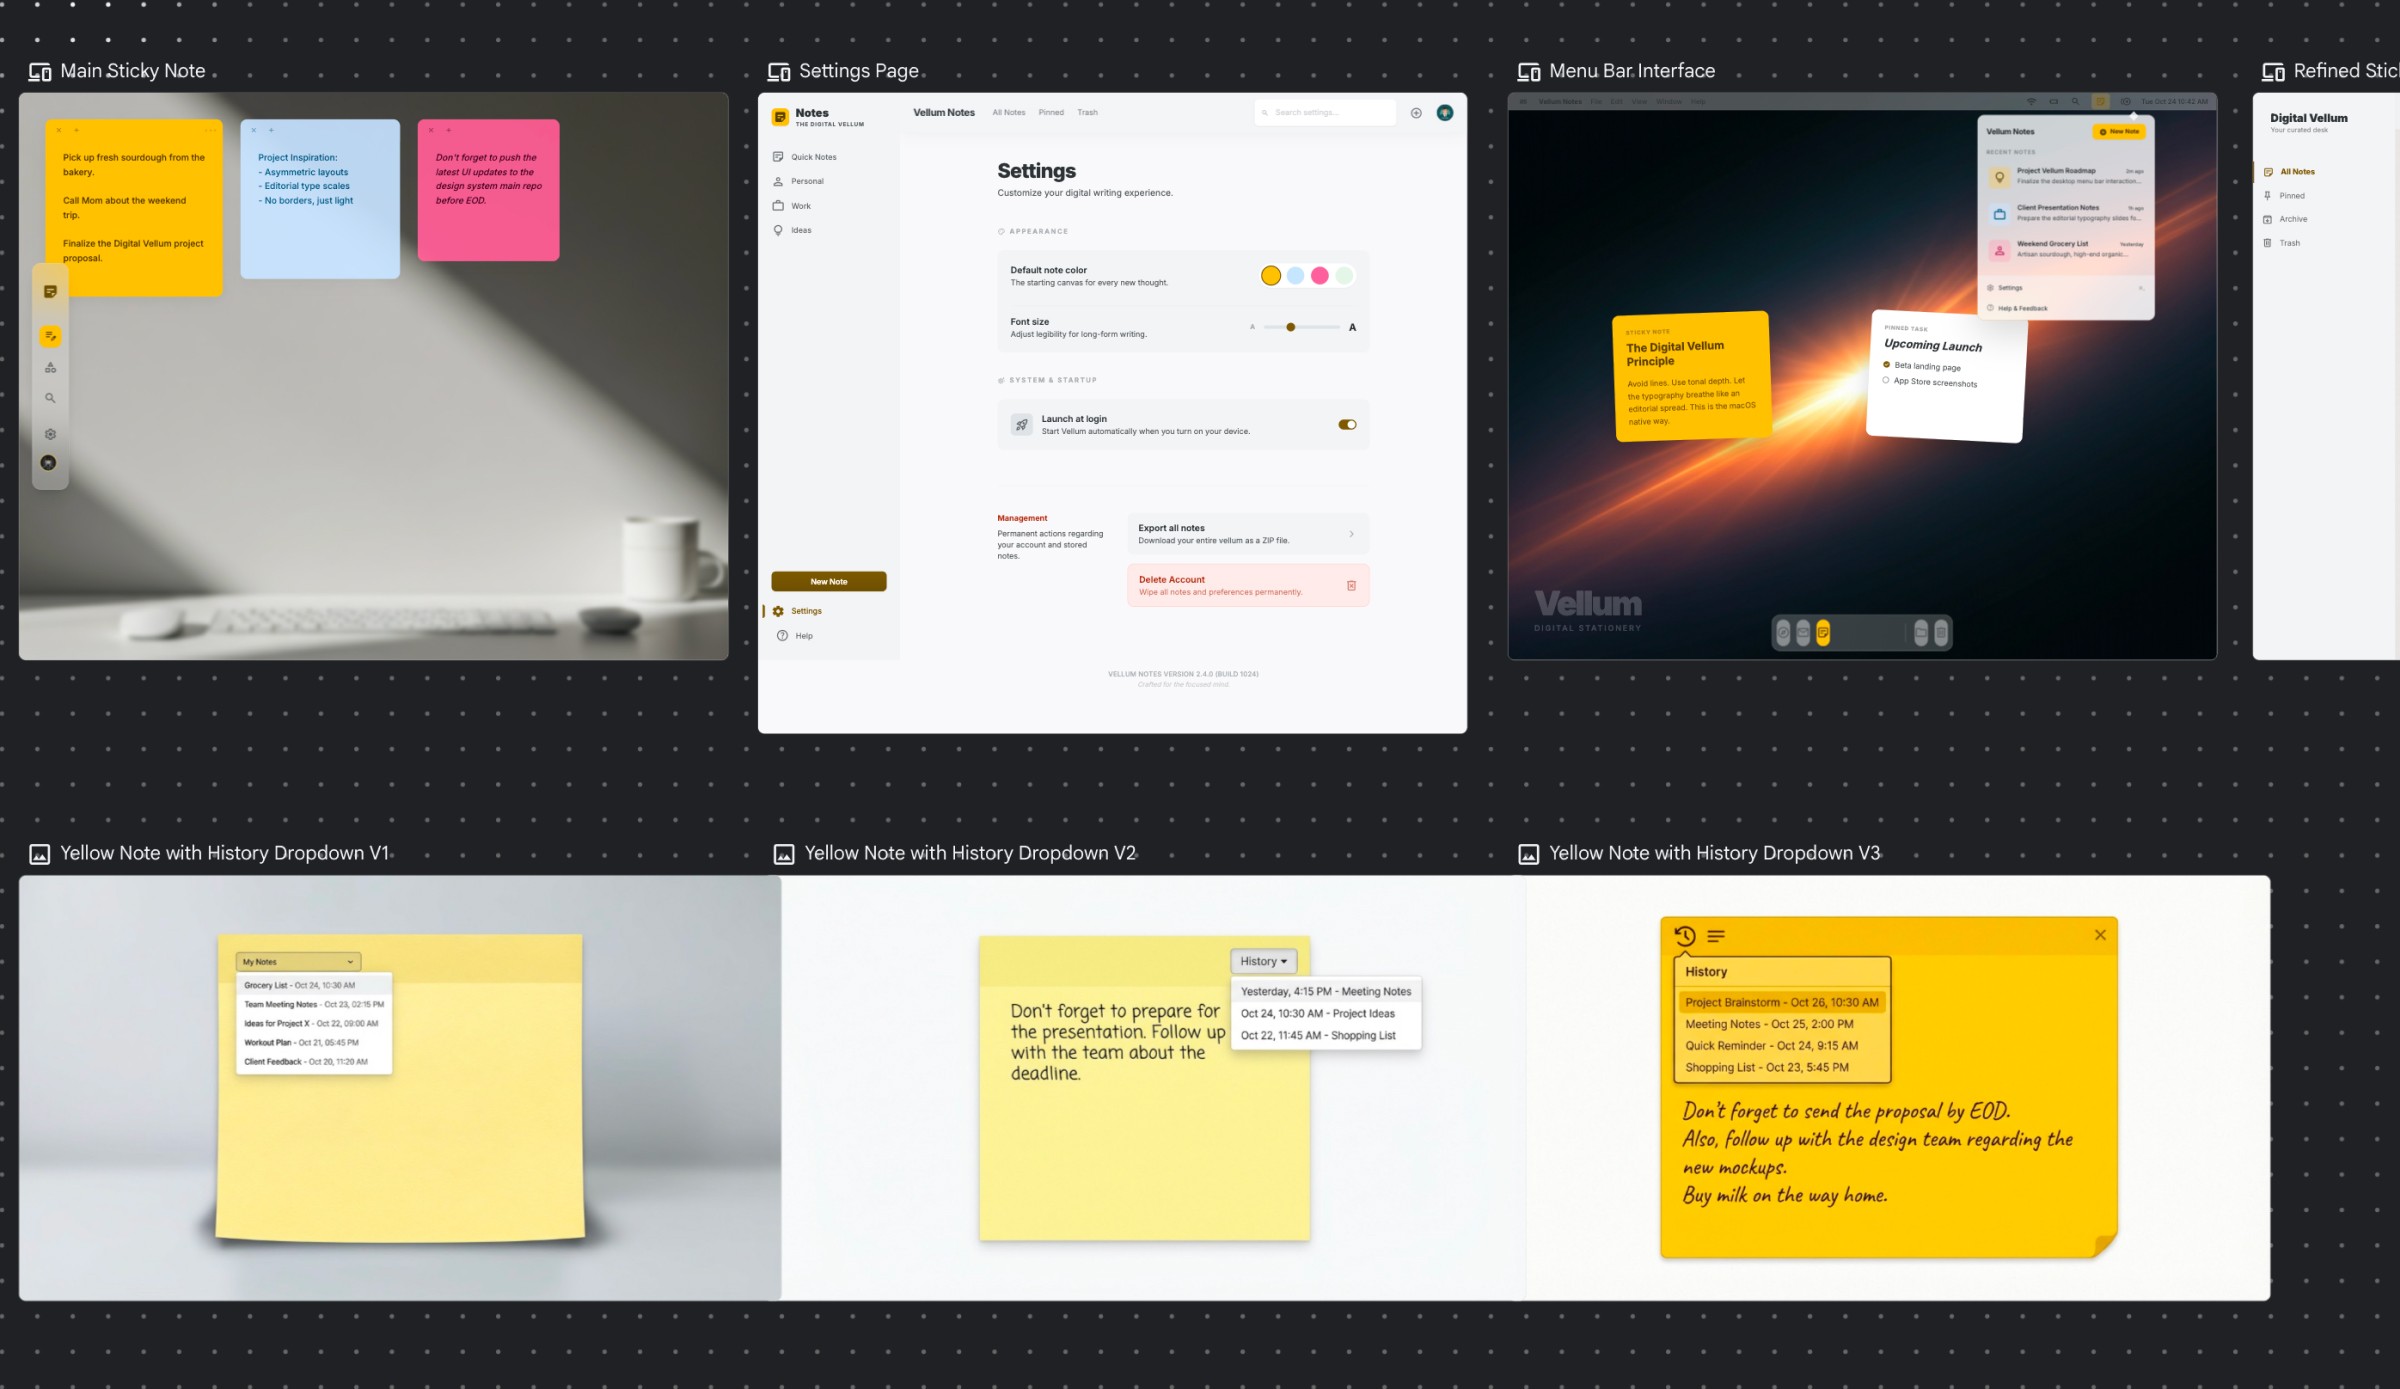Open the History dropdown button on V2 note
2400x1389 pixels.
pos(1263,961)
